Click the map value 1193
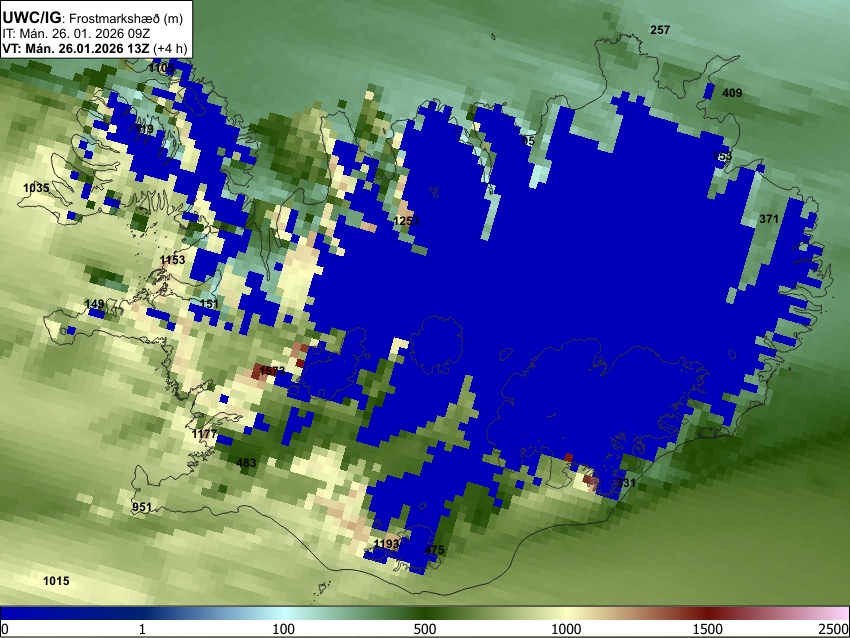Screen dimensions: 850x638 (387, 544)
